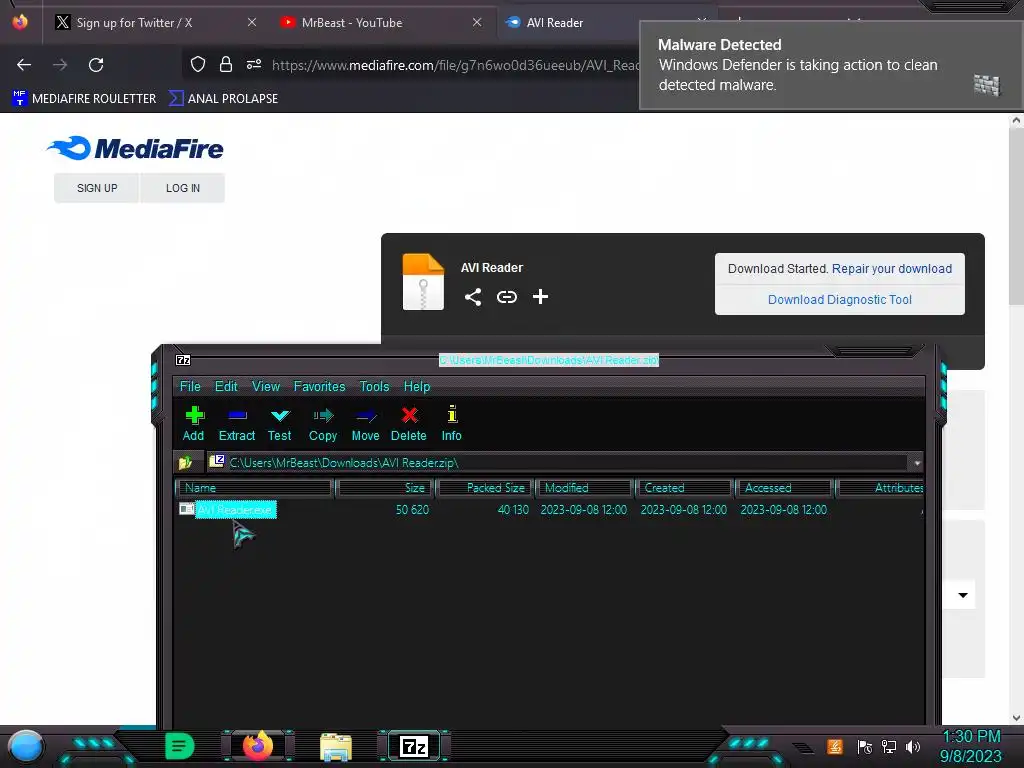Screen dimensions: 1024x768
Task: Sort by Accessed column header
Action: (785, 488)
